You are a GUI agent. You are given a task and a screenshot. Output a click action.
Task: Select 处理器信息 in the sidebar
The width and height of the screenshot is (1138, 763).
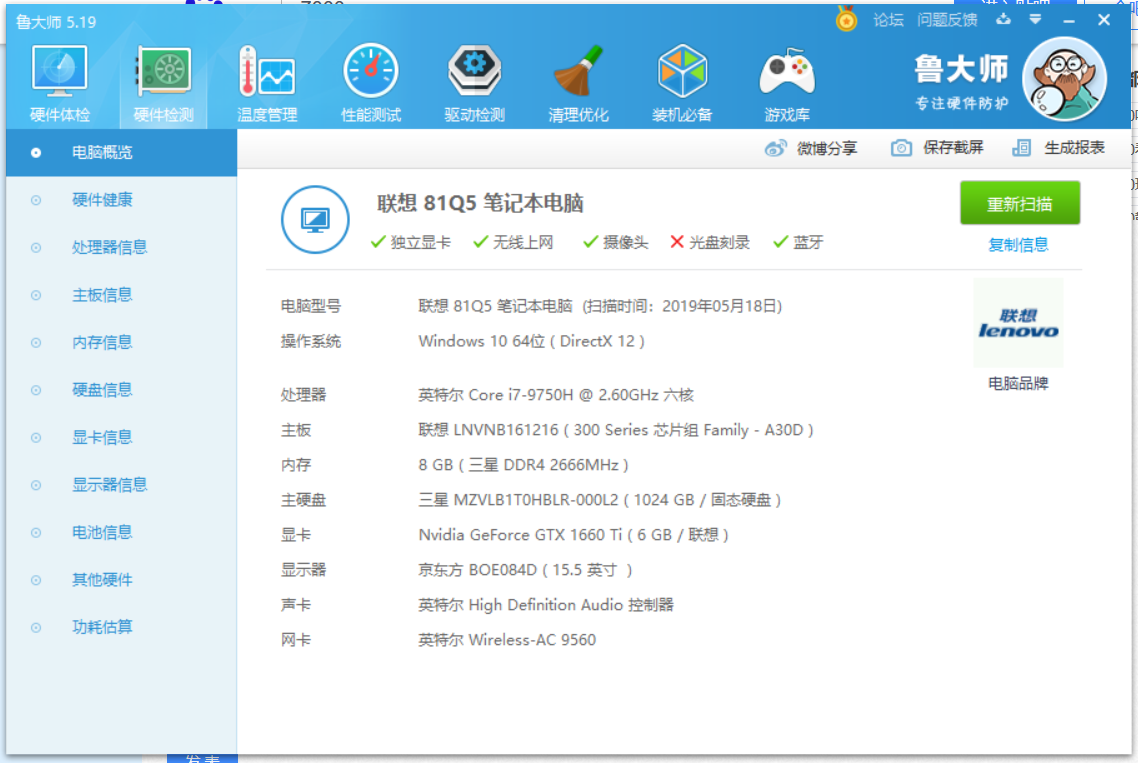(x=109, y=247)
